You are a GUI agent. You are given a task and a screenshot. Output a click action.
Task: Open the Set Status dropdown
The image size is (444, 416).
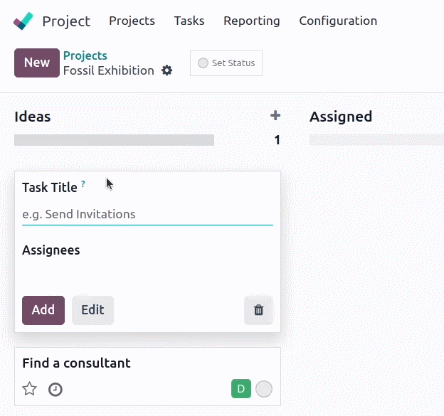click(226, 63)
